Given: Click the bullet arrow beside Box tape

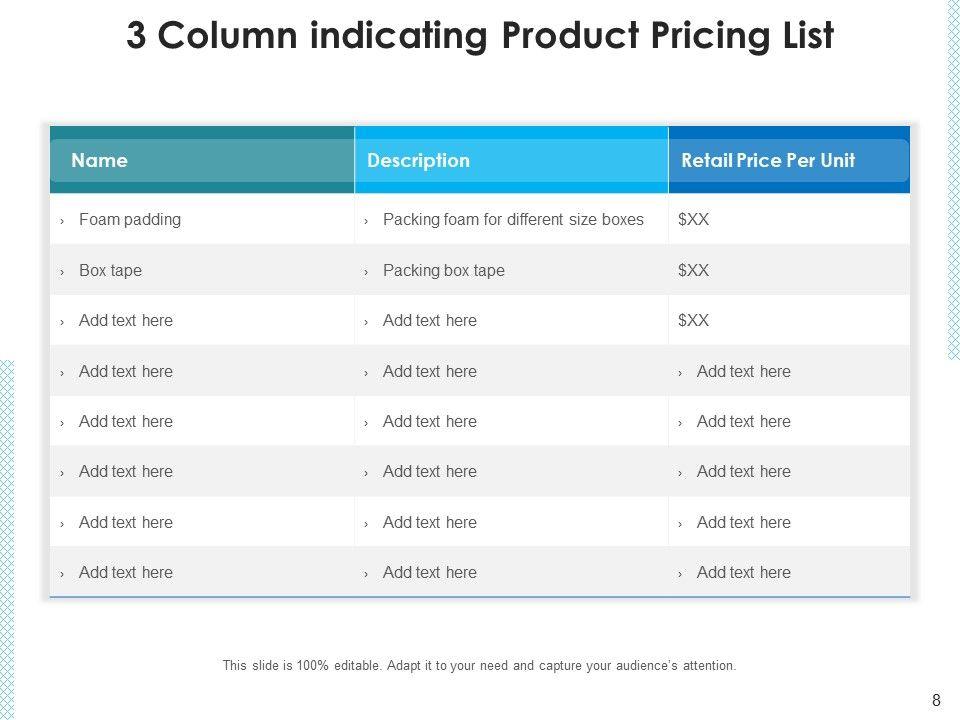Looking at the screenshot, I should click(x=62, y=272).
